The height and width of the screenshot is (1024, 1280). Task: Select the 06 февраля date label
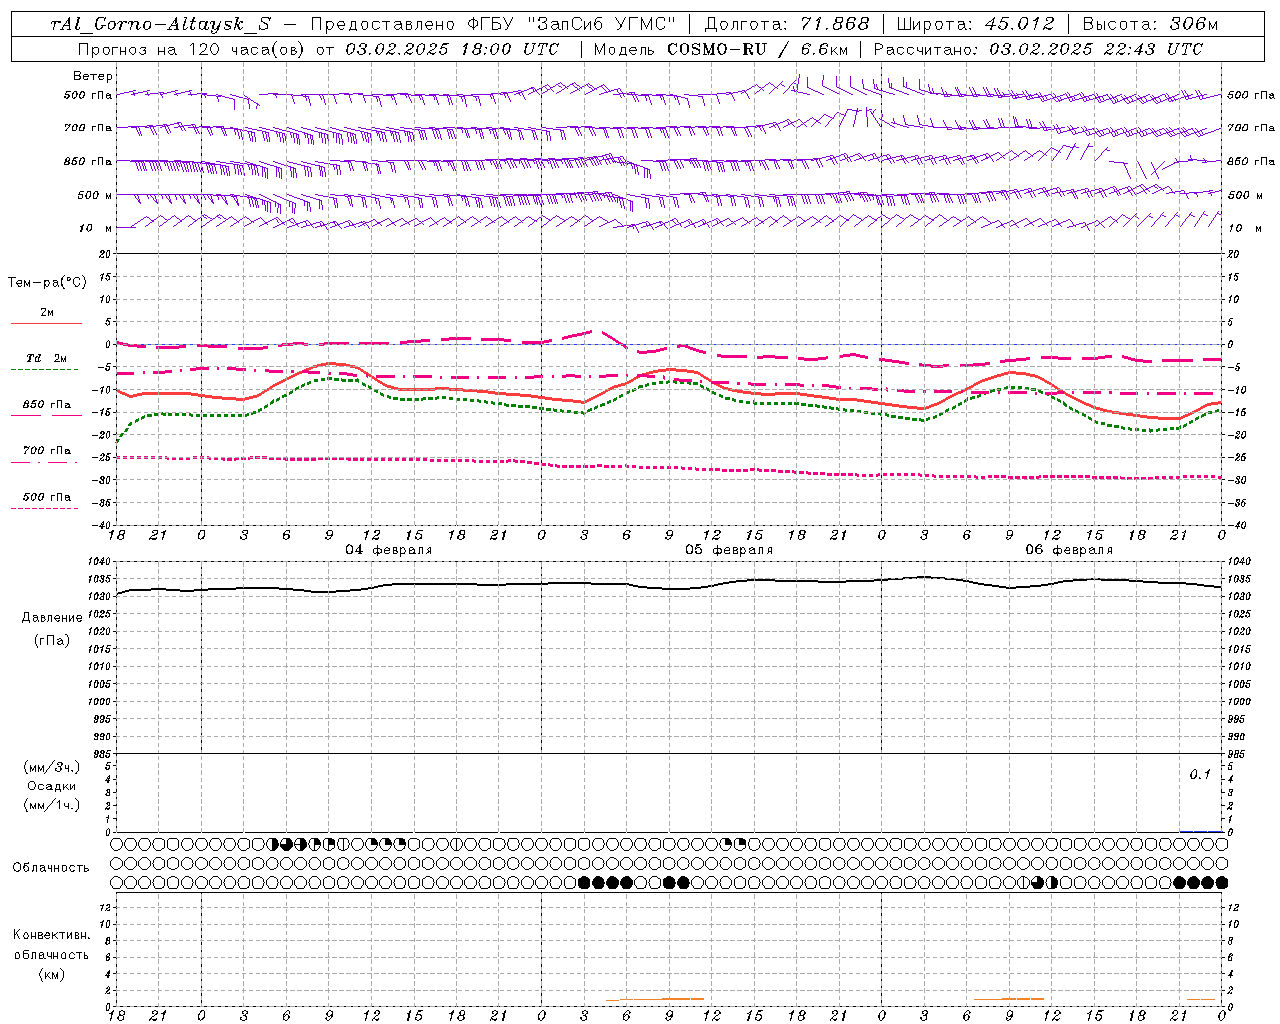[x=1069, y=550]
